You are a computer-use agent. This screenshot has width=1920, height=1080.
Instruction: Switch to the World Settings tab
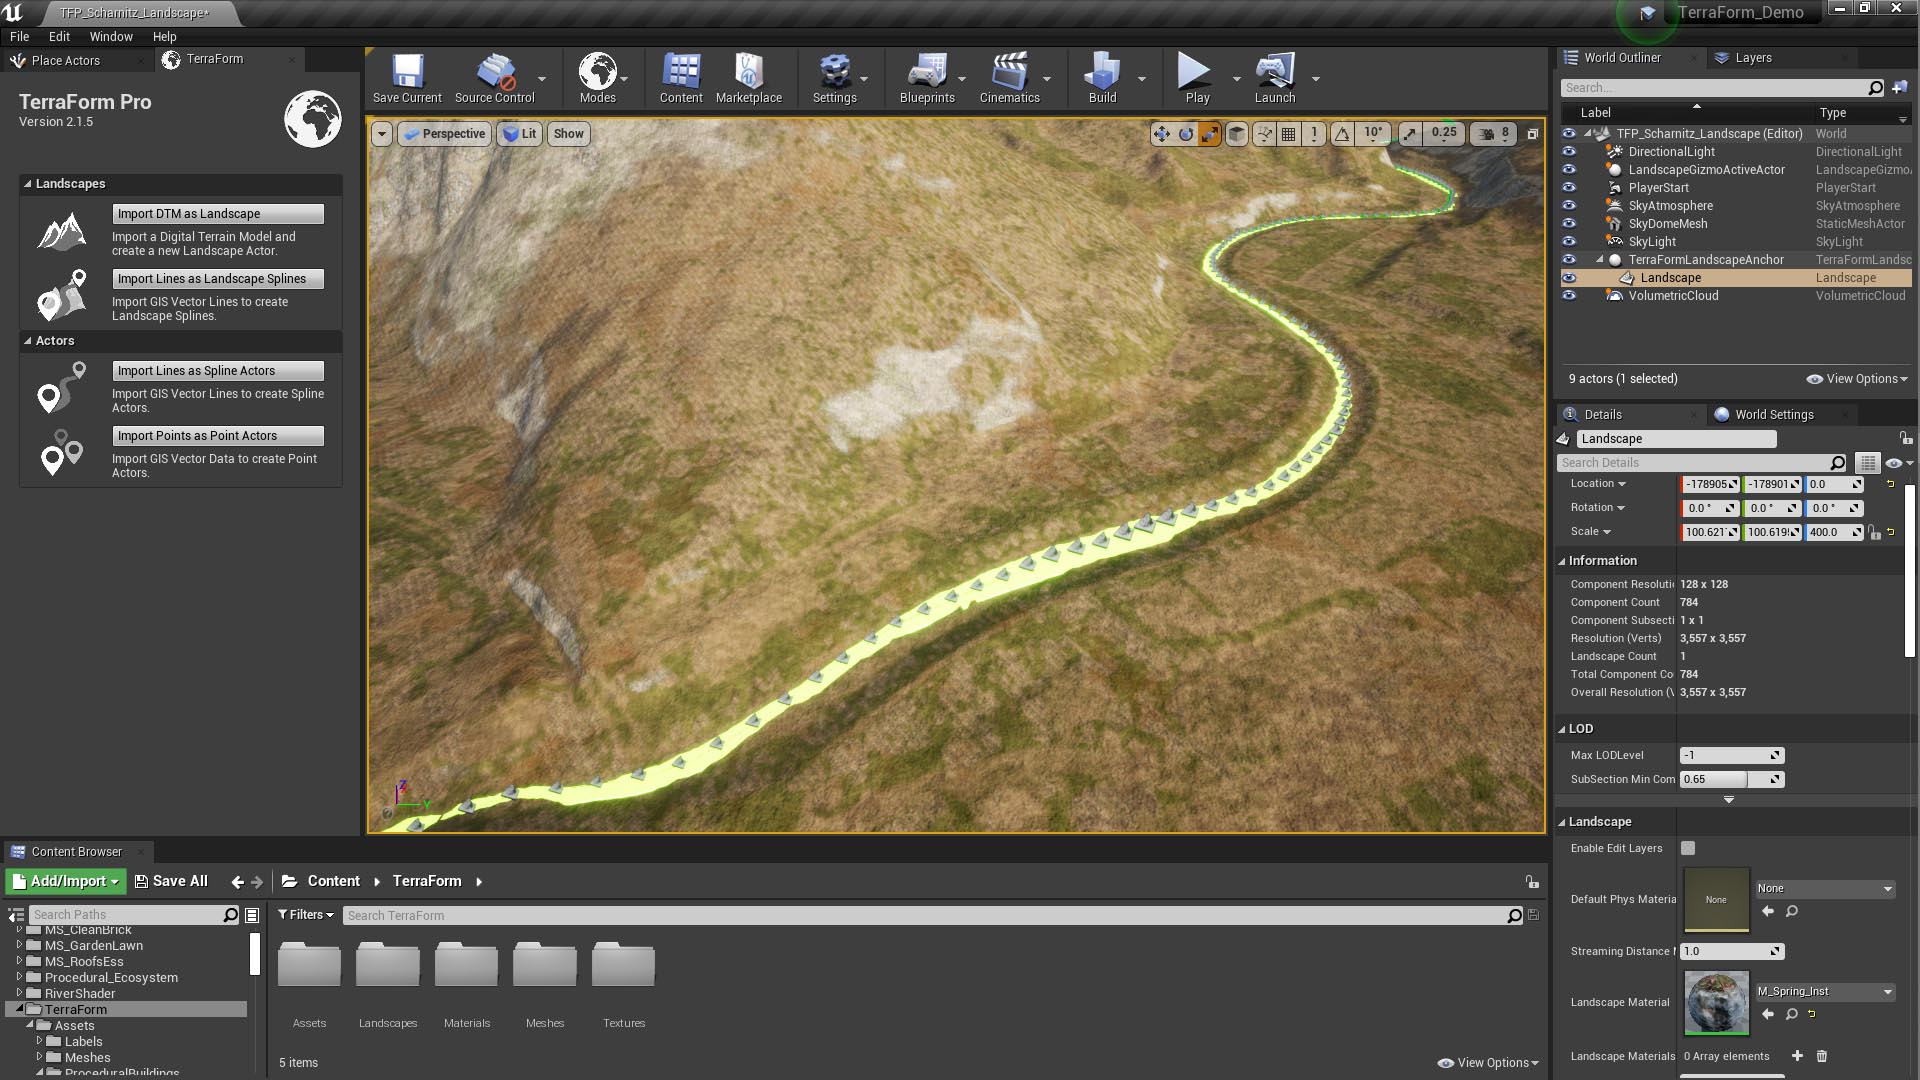[x=1774, y=415]
